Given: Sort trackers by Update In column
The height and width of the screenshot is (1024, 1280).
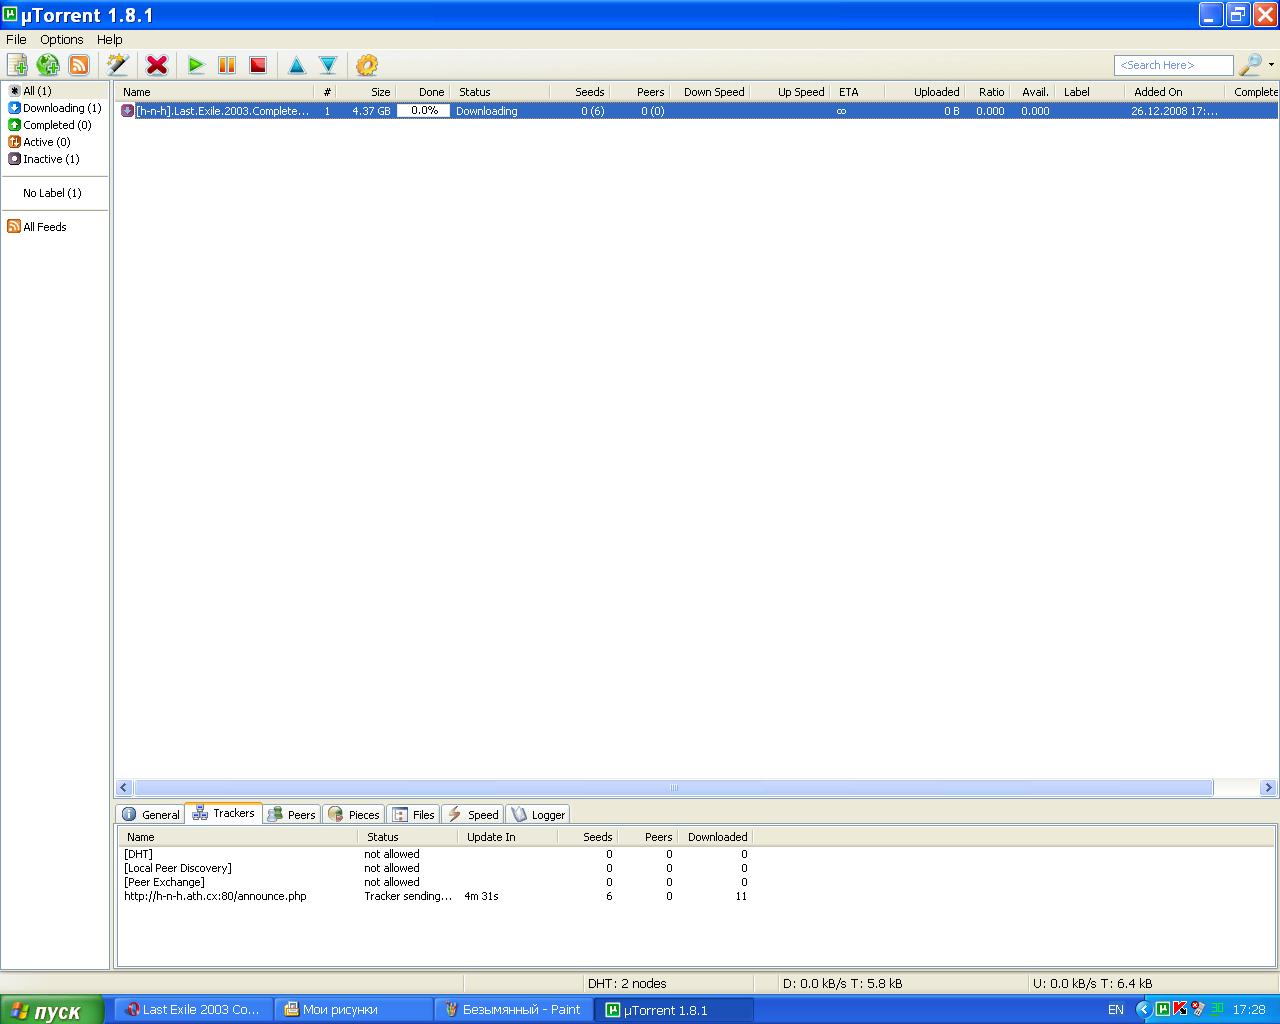Looking at the screenshot, I should point(508,837).
